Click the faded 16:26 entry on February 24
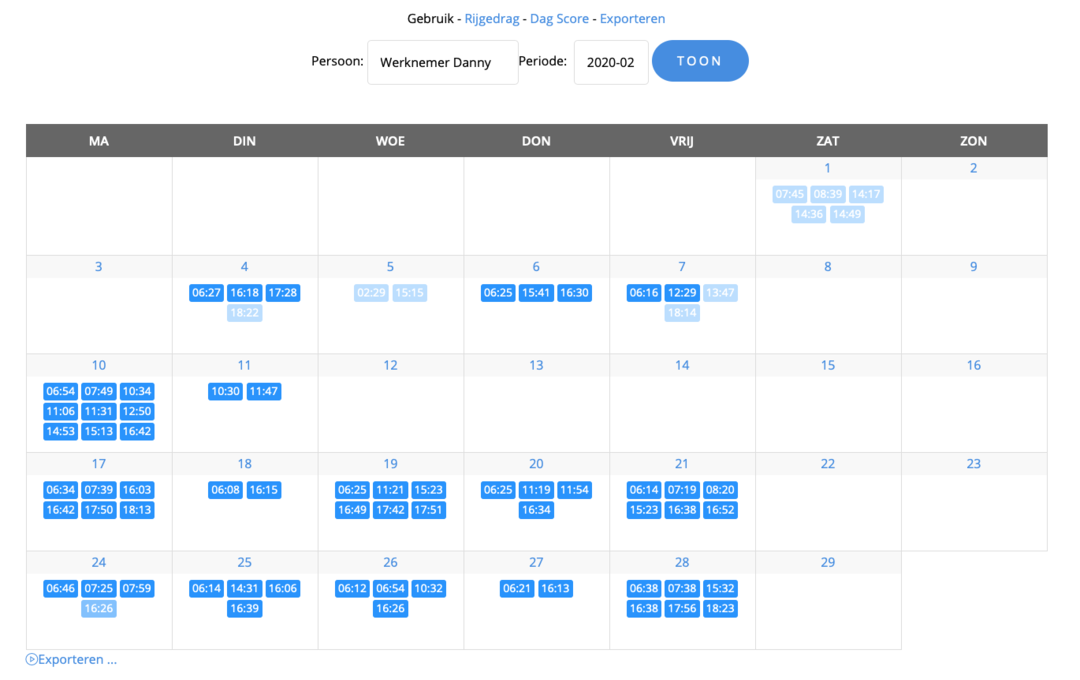This screenshot has width=1080, height=680. coord(98,608)
